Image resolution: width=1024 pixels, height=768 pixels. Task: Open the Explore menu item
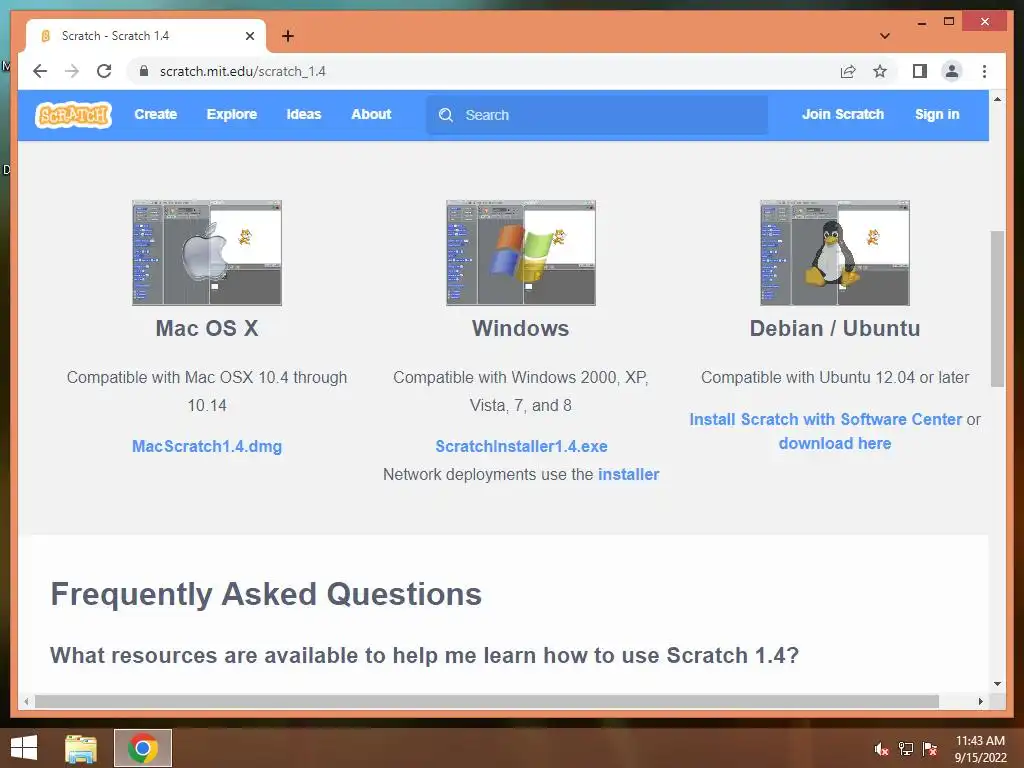(x=232, y=114)
